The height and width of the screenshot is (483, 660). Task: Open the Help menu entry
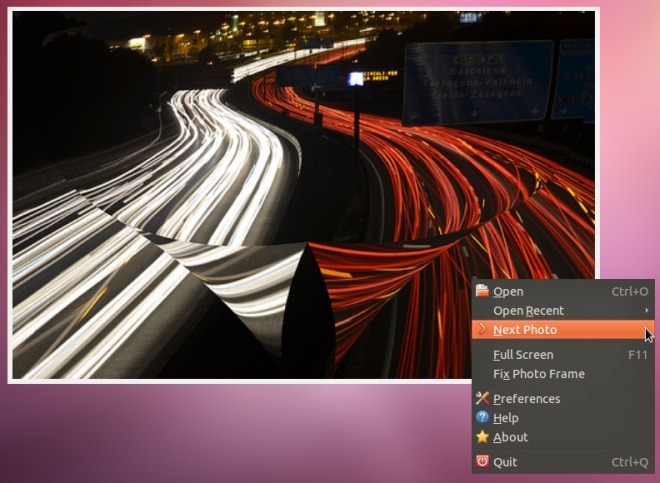pos(563,418)
